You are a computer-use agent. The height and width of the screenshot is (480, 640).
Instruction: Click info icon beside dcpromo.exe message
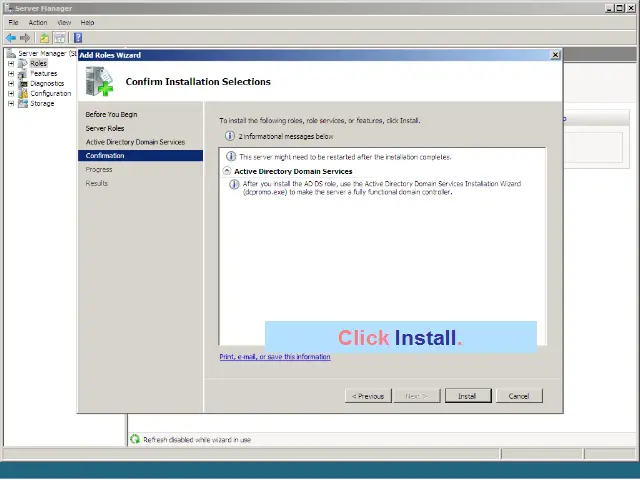234,184
